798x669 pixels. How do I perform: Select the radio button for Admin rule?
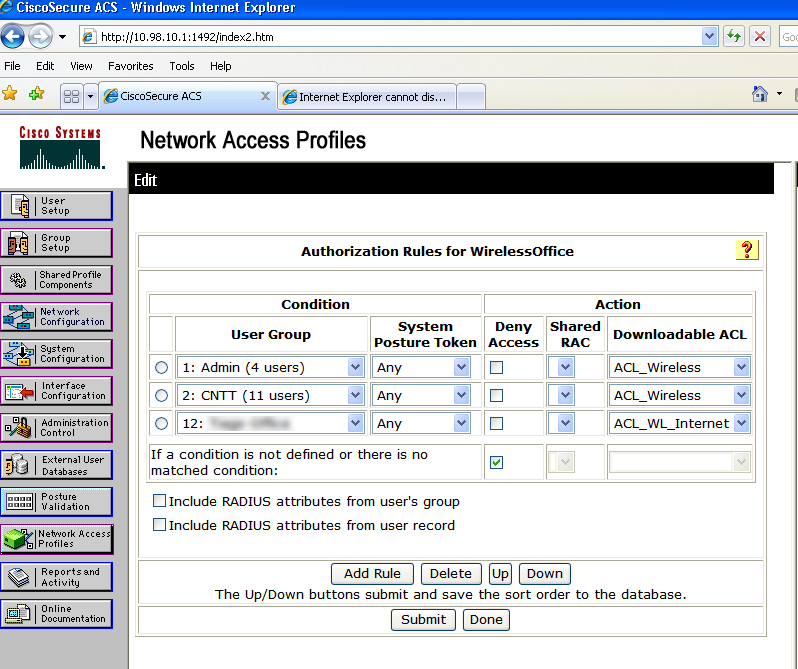[x=162, y=368]
